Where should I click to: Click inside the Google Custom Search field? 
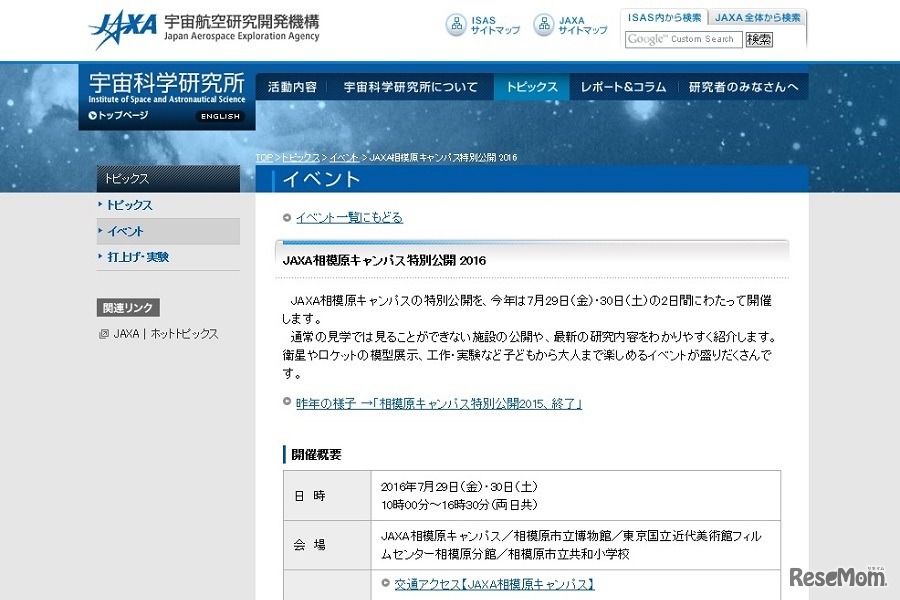tap(685, 39)
